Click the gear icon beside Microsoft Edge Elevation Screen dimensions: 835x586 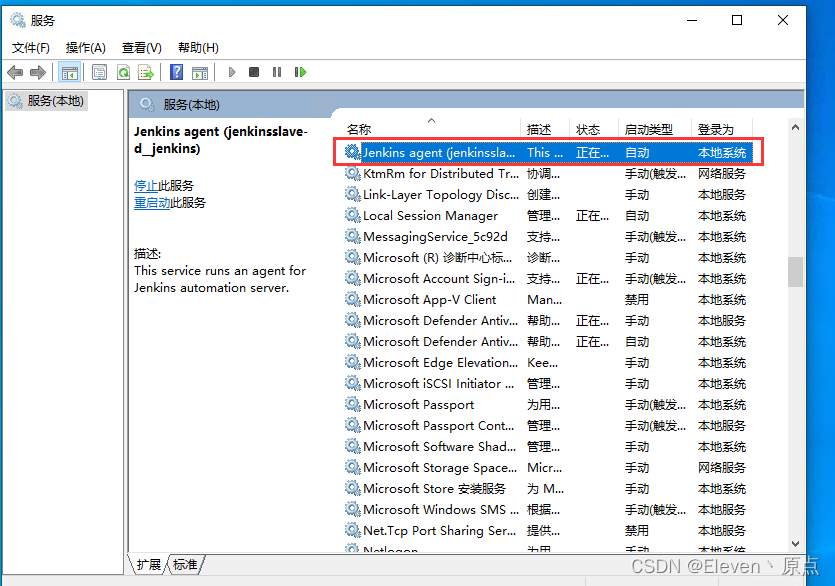coord(352,362)
